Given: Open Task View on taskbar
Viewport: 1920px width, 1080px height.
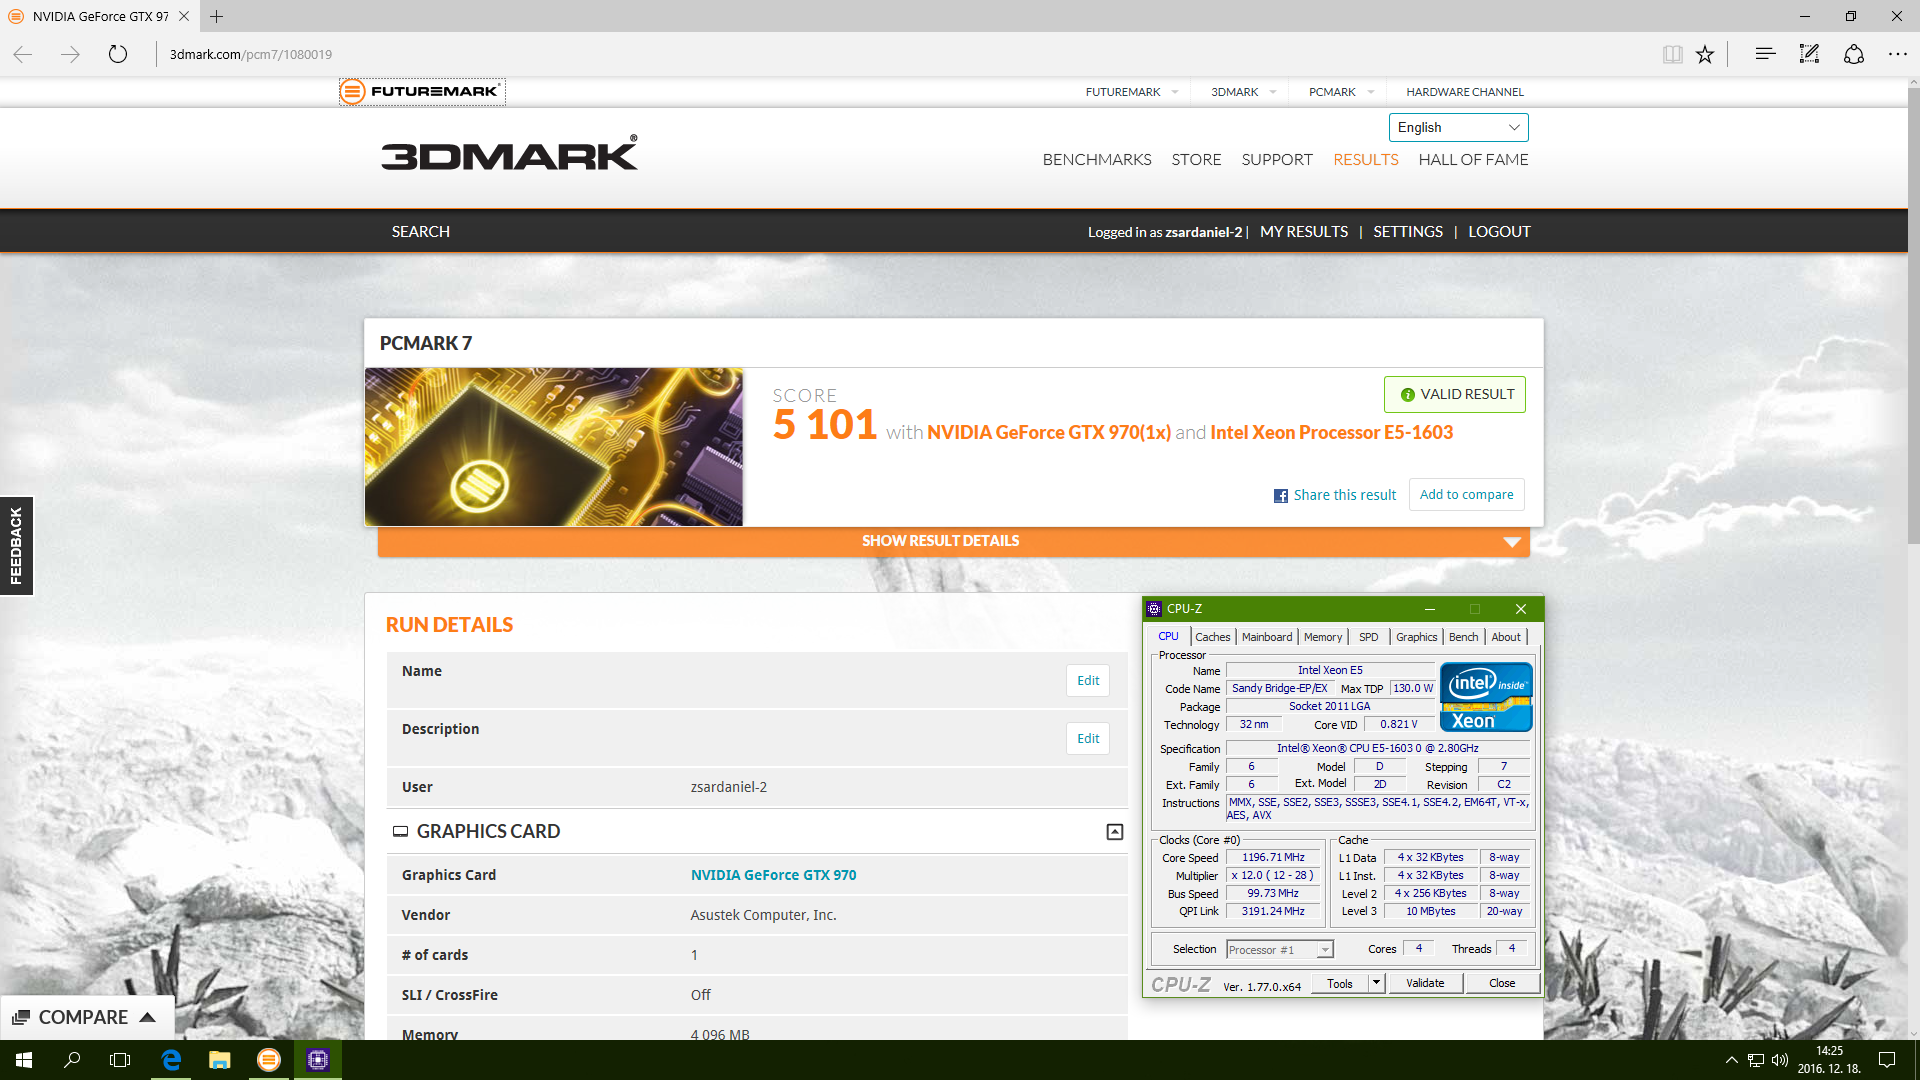Looking at the screenshot, I should pyautogui.click(x=120, y=1060).
